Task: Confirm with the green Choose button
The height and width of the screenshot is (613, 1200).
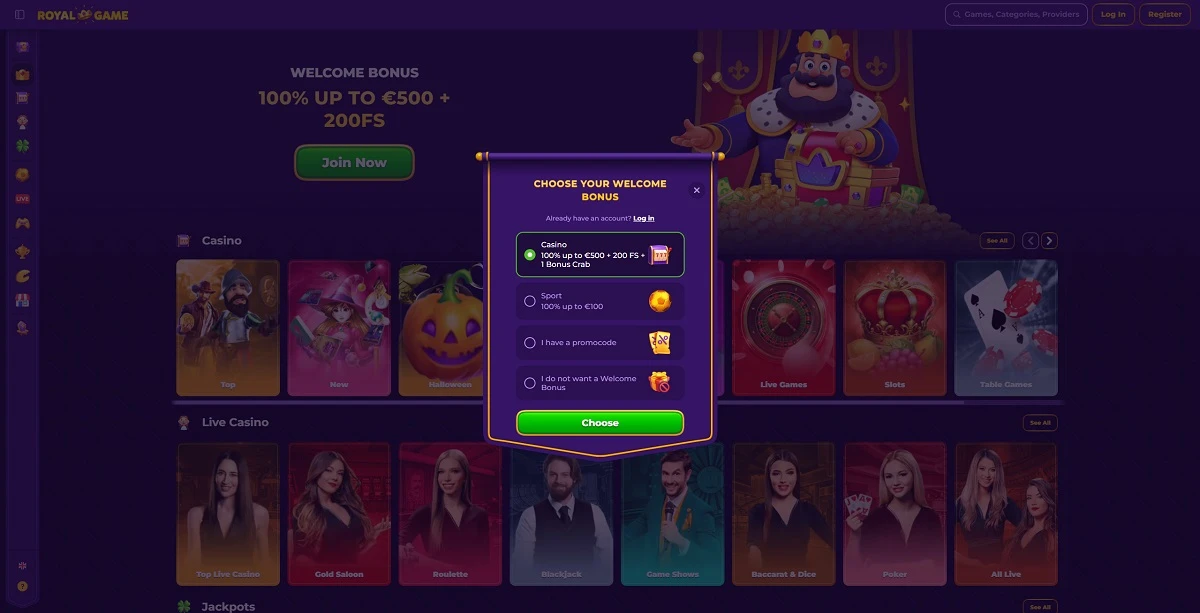Action: pos(600,423)
